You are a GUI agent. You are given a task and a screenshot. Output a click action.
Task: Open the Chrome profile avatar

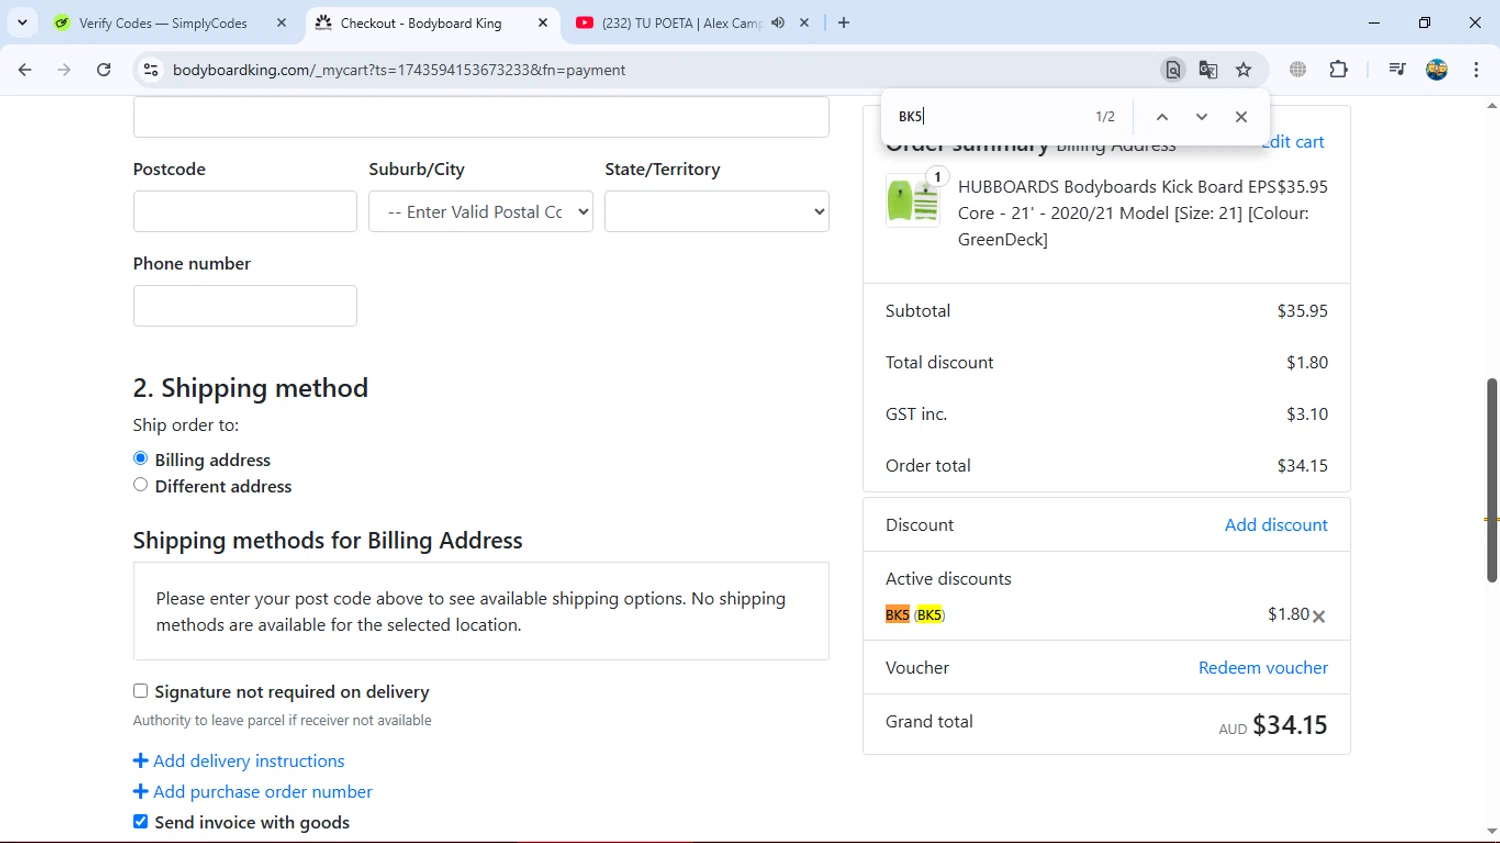pyautogui.click(x=1437, y=70)
